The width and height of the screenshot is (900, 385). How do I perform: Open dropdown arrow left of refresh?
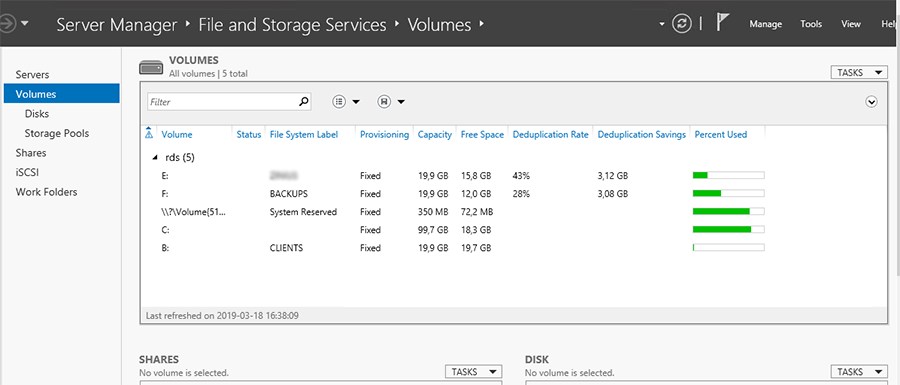[662, 24]
